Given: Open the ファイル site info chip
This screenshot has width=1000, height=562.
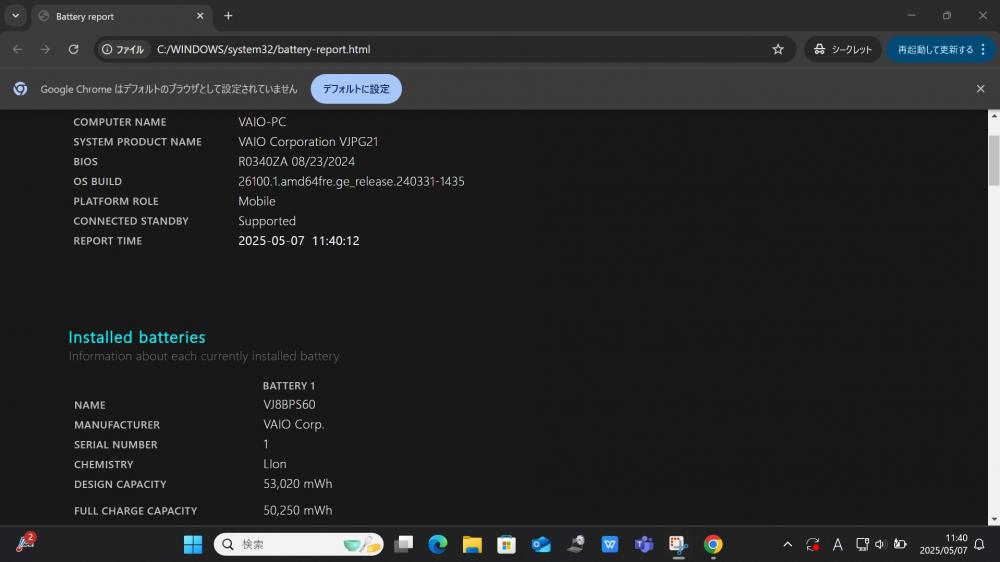Looking at the screenshot, I should [x=123, y=49].
